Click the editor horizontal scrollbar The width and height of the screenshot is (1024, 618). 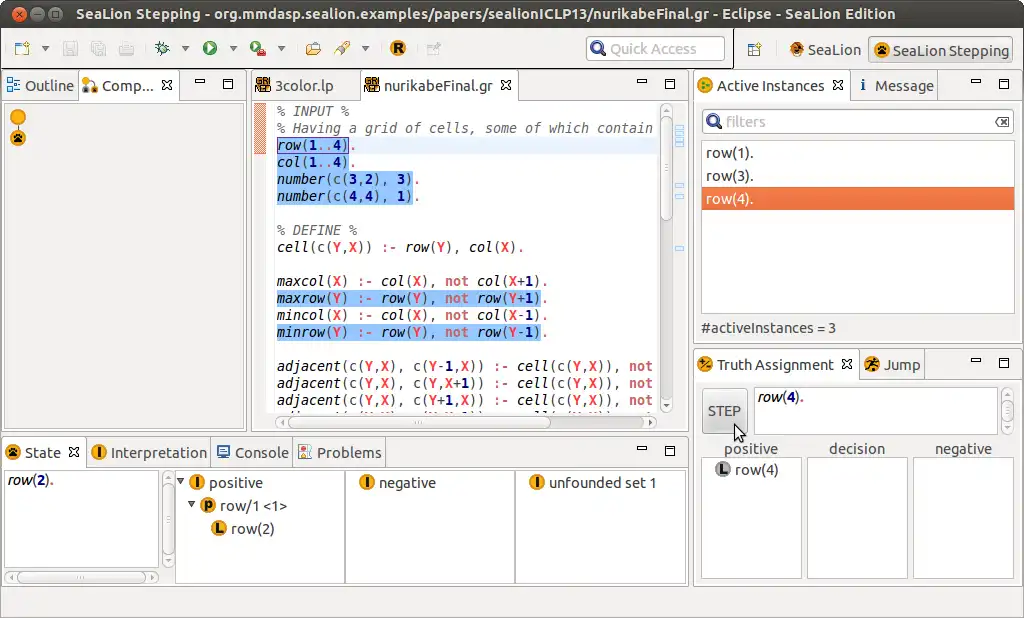pos(419,422)
